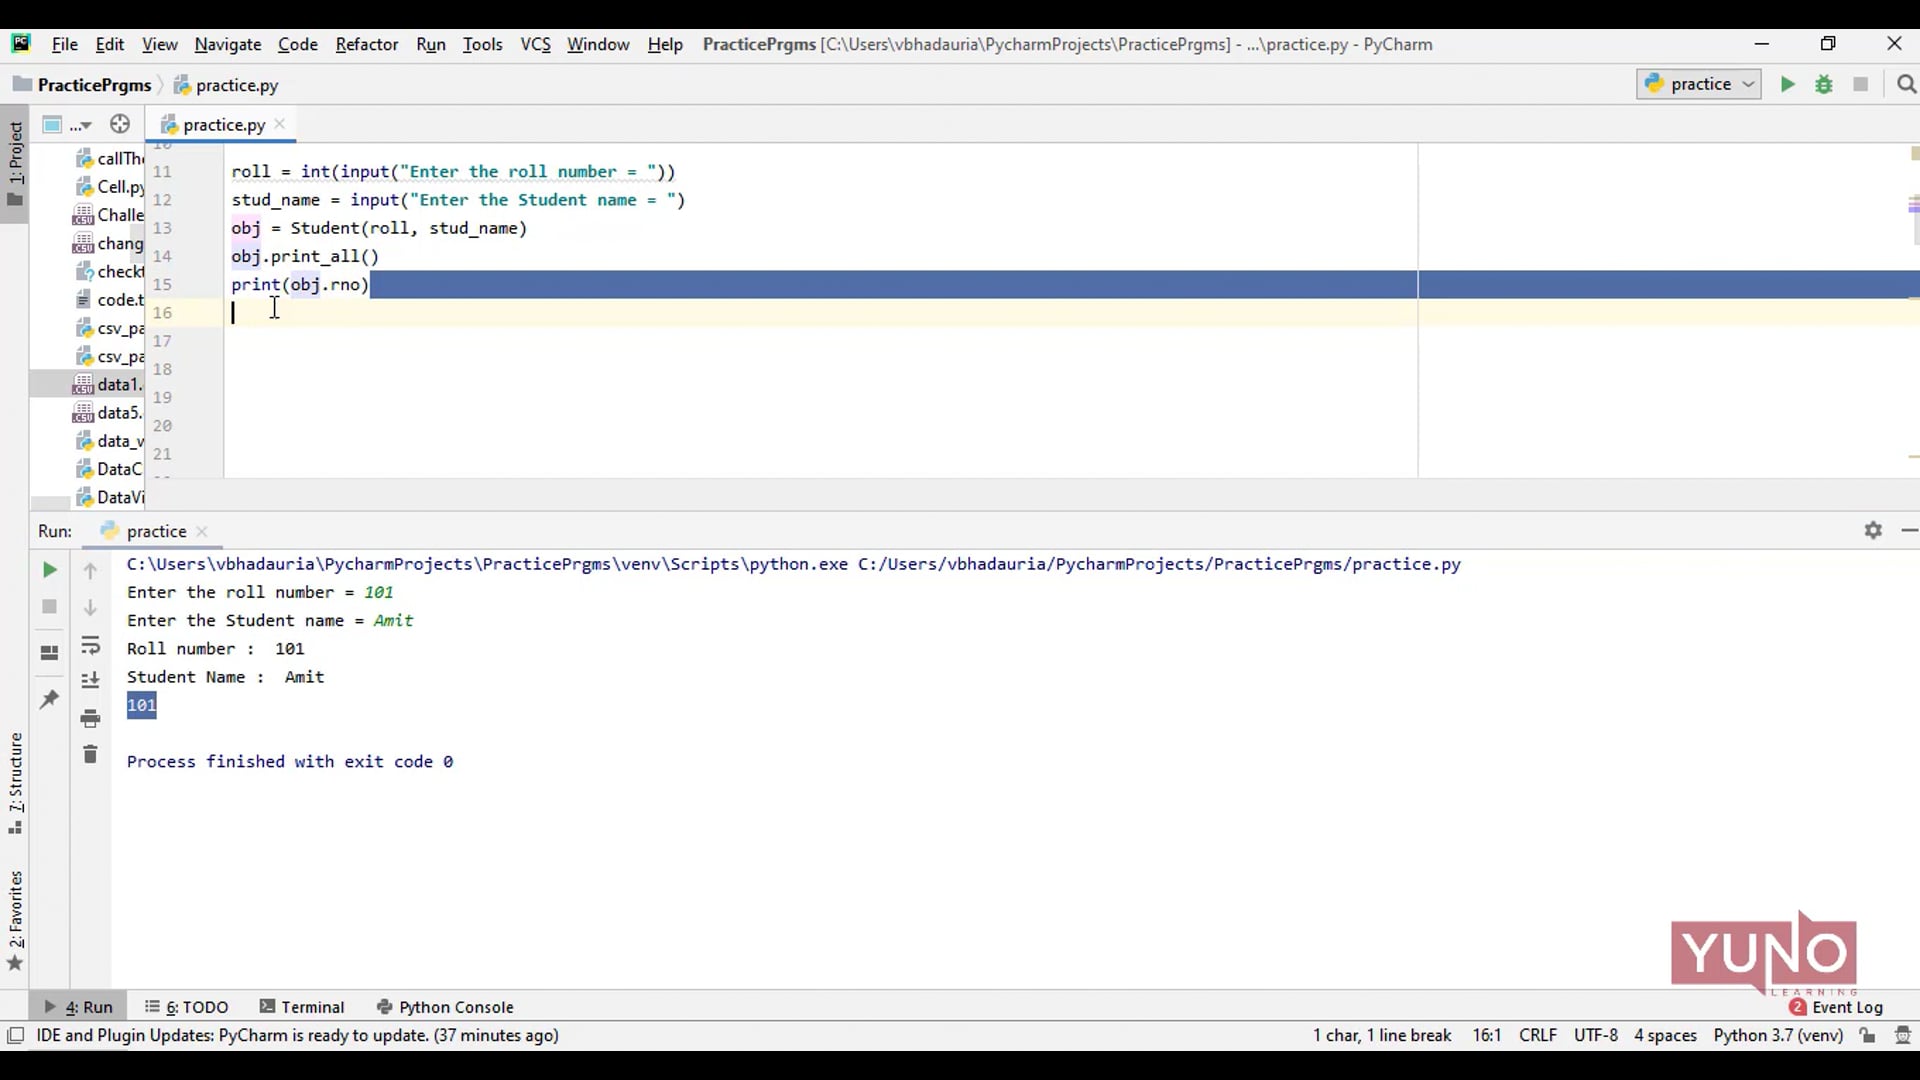Toggle soft-wrap in the Run console
The image size is (1920, 1080).
click(90, 645)
